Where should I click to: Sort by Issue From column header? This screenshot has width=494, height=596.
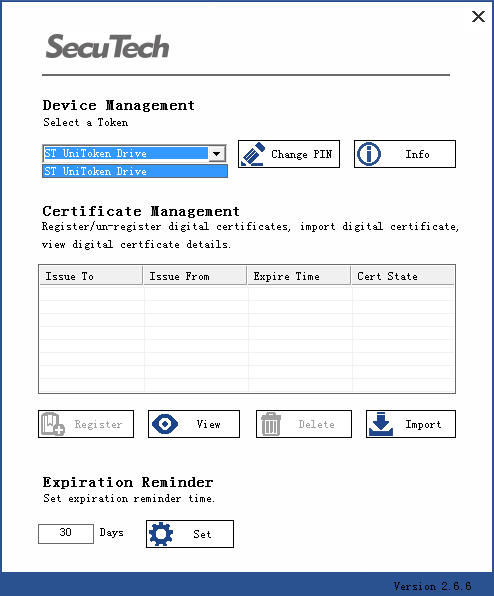point(195,276)
